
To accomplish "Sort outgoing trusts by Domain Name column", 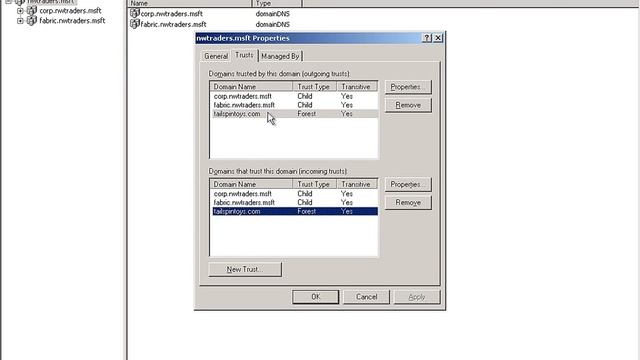I will [x=251, y=87].
